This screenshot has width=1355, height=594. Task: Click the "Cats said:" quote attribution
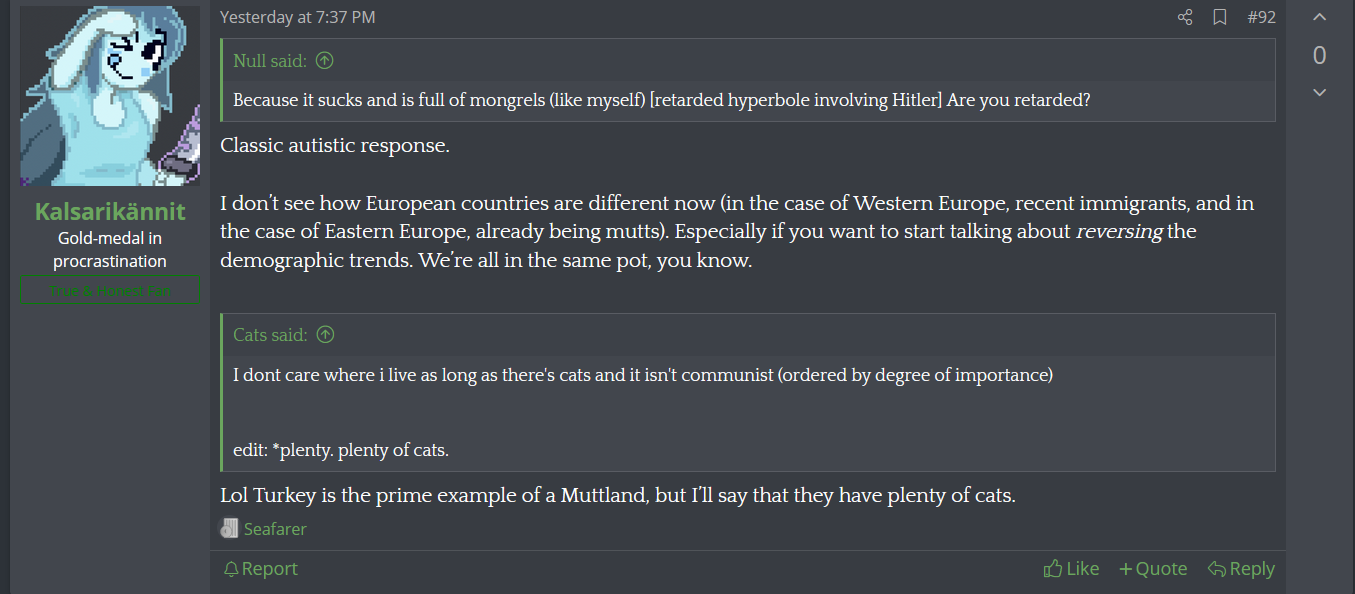point(270,335)
